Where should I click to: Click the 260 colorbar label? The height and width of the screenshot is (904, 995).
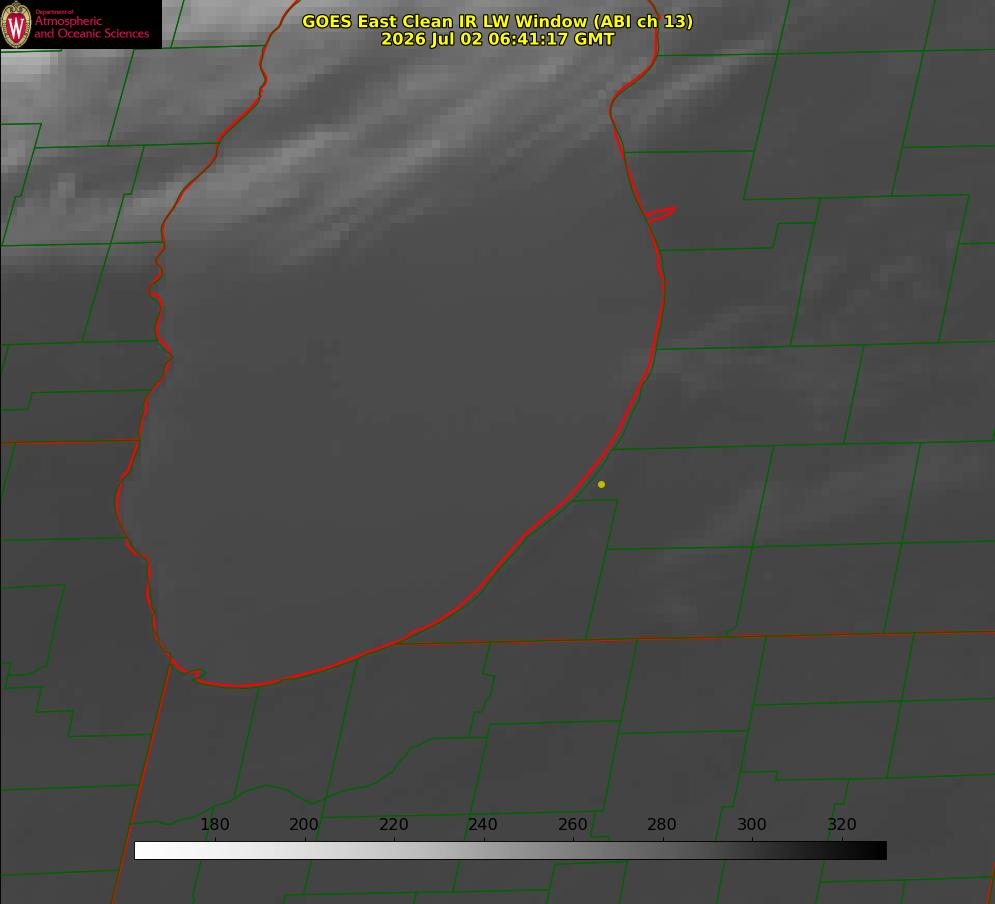572,824
